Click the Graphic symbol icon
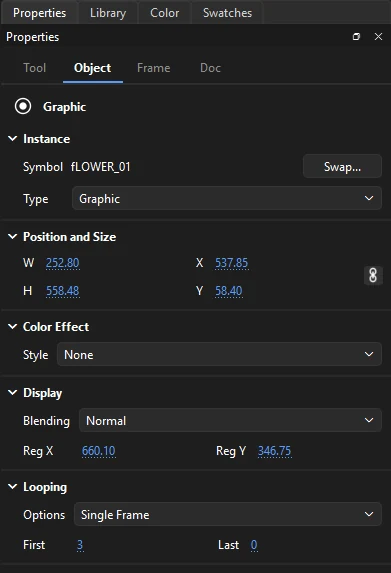 tap(23, 106)
